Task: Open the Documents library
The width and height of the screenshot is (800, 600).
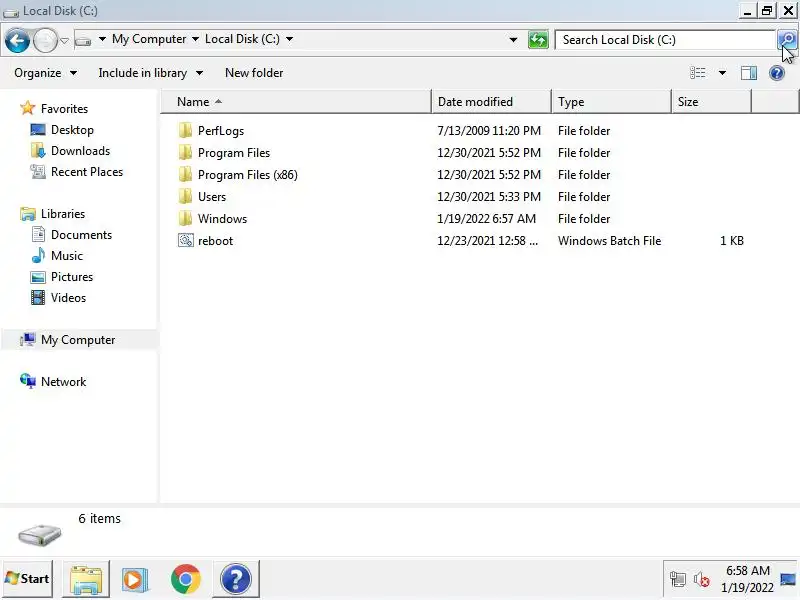Action: [x=81, y=235]
